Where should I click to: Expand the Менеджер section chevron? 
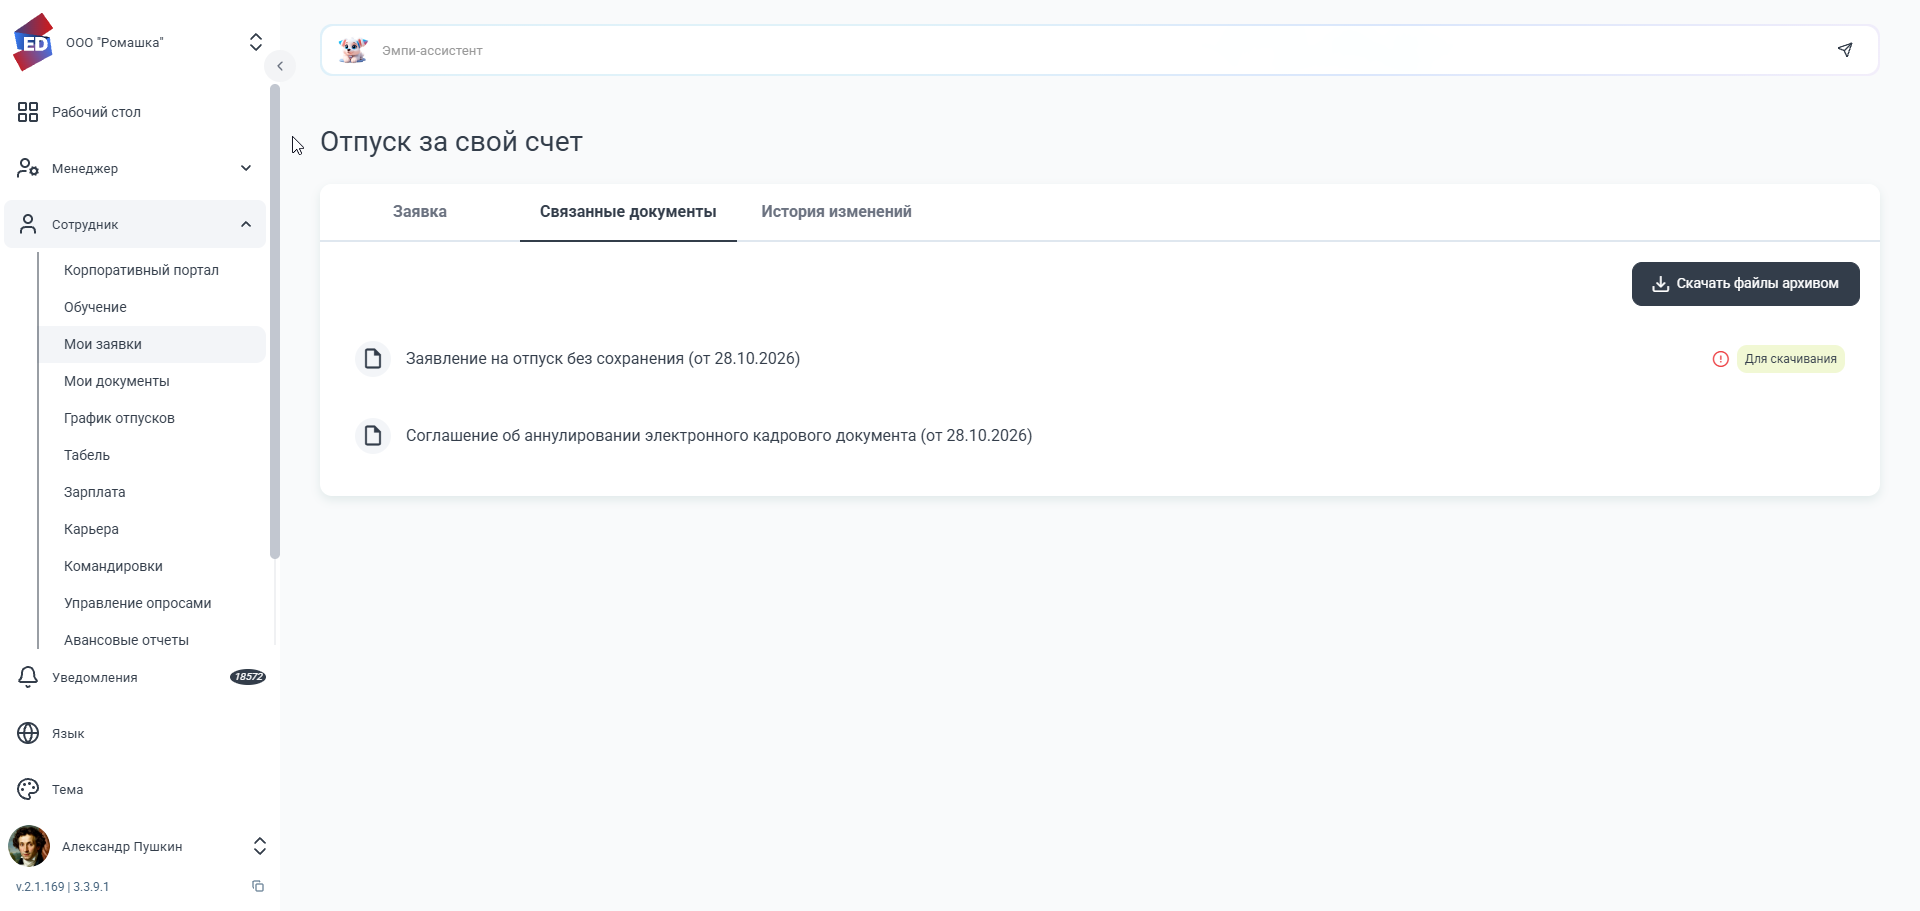point(246,168)
